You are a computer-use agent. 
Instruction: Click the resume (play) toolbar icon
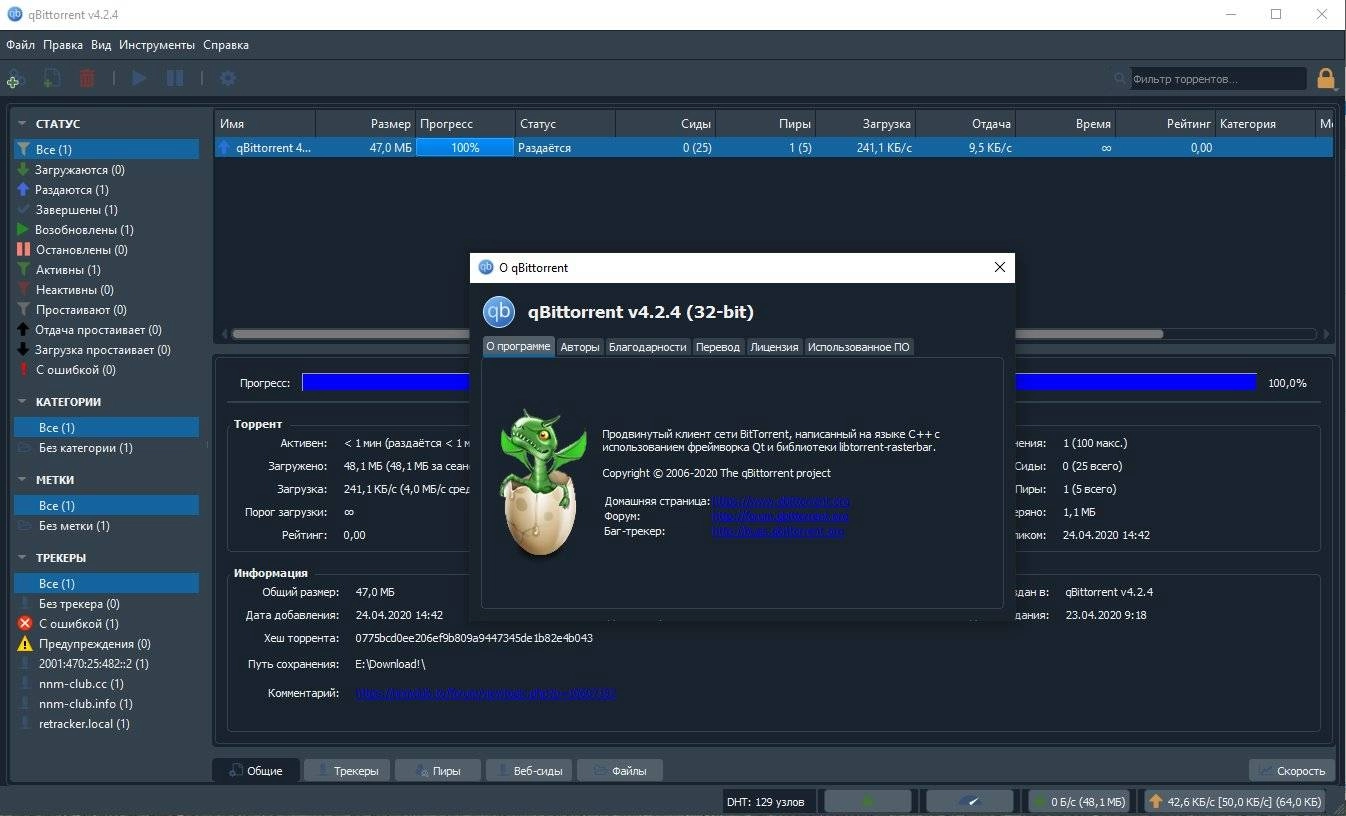(x=140, y=78)
